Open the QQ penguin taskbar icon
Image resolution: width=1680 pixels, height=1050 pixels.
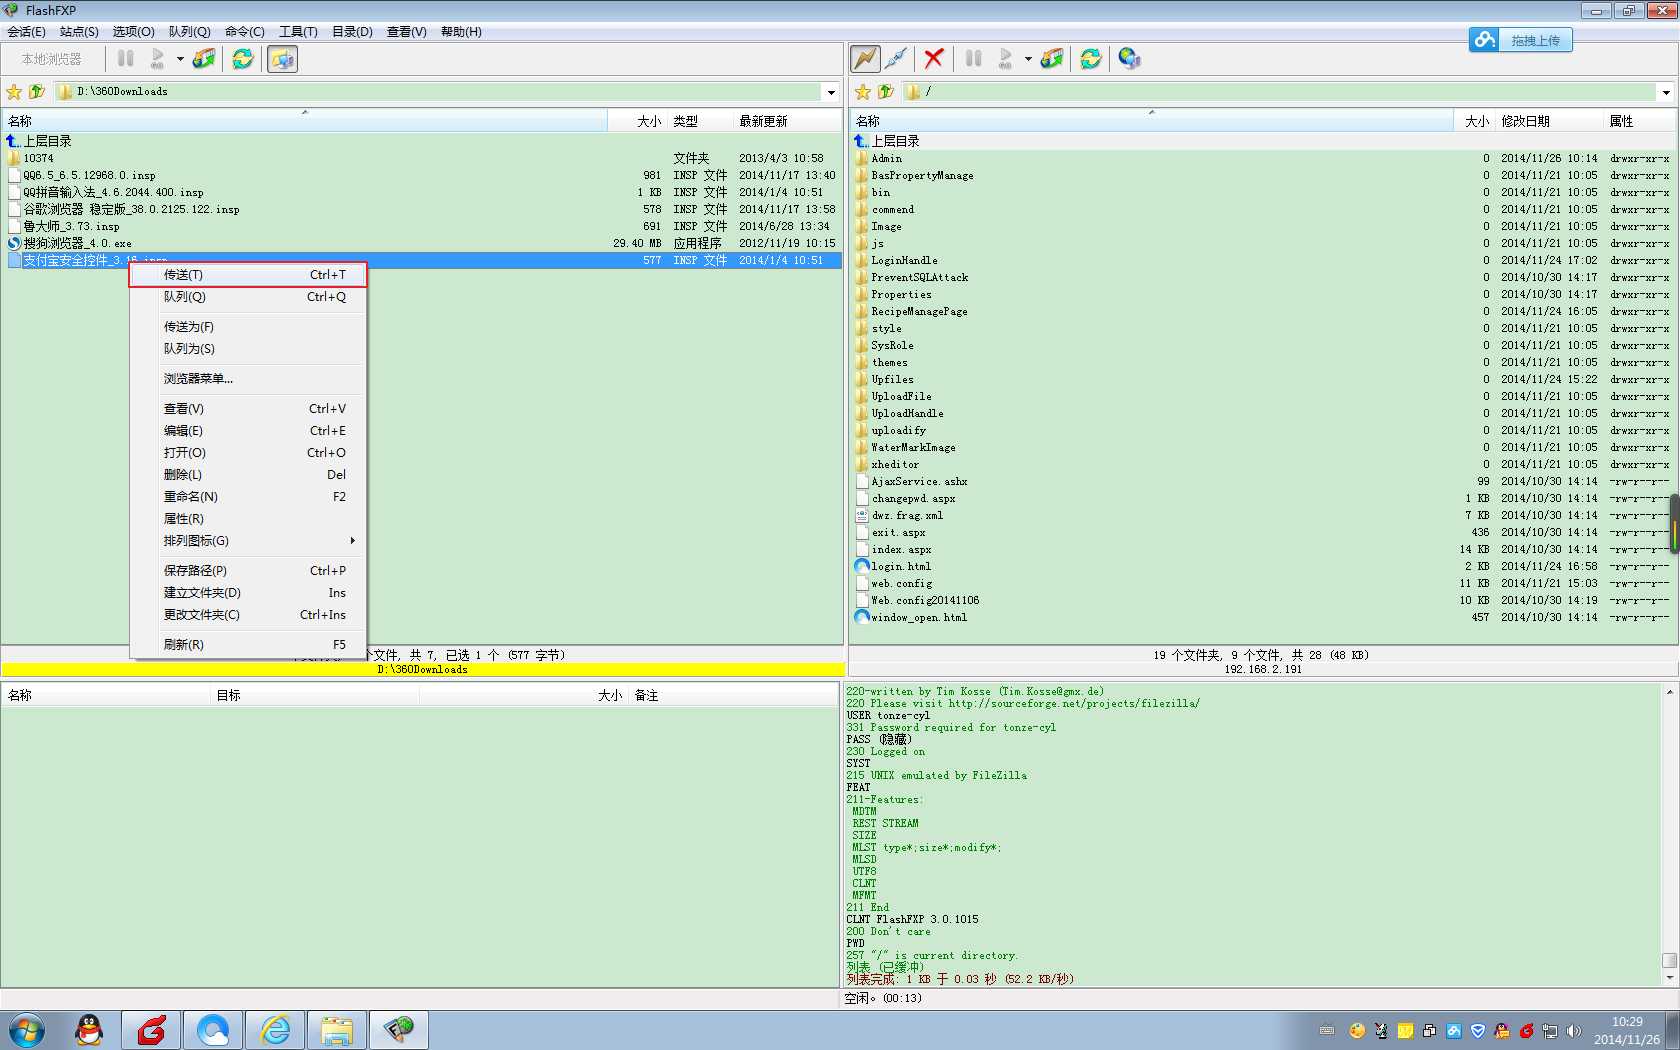click(x=90, y=1030)
